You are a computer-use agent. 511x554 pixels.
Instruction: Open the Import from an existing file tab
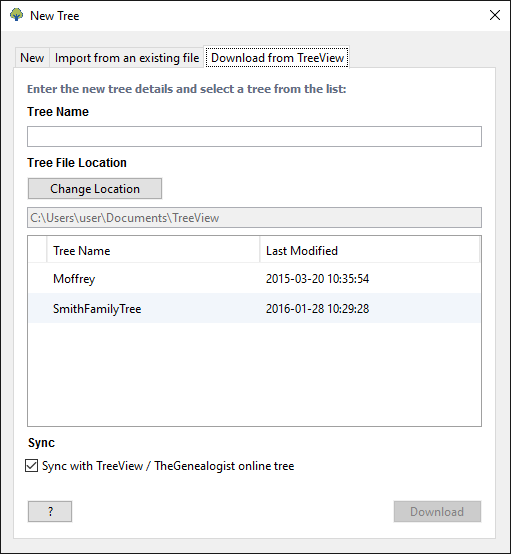[127, 58]
